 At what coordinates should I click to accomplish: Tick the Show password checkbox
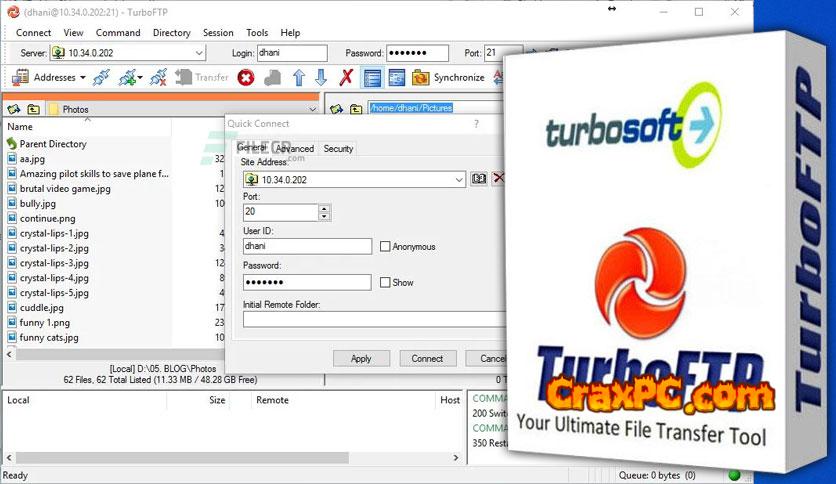[x=385, y=283]
